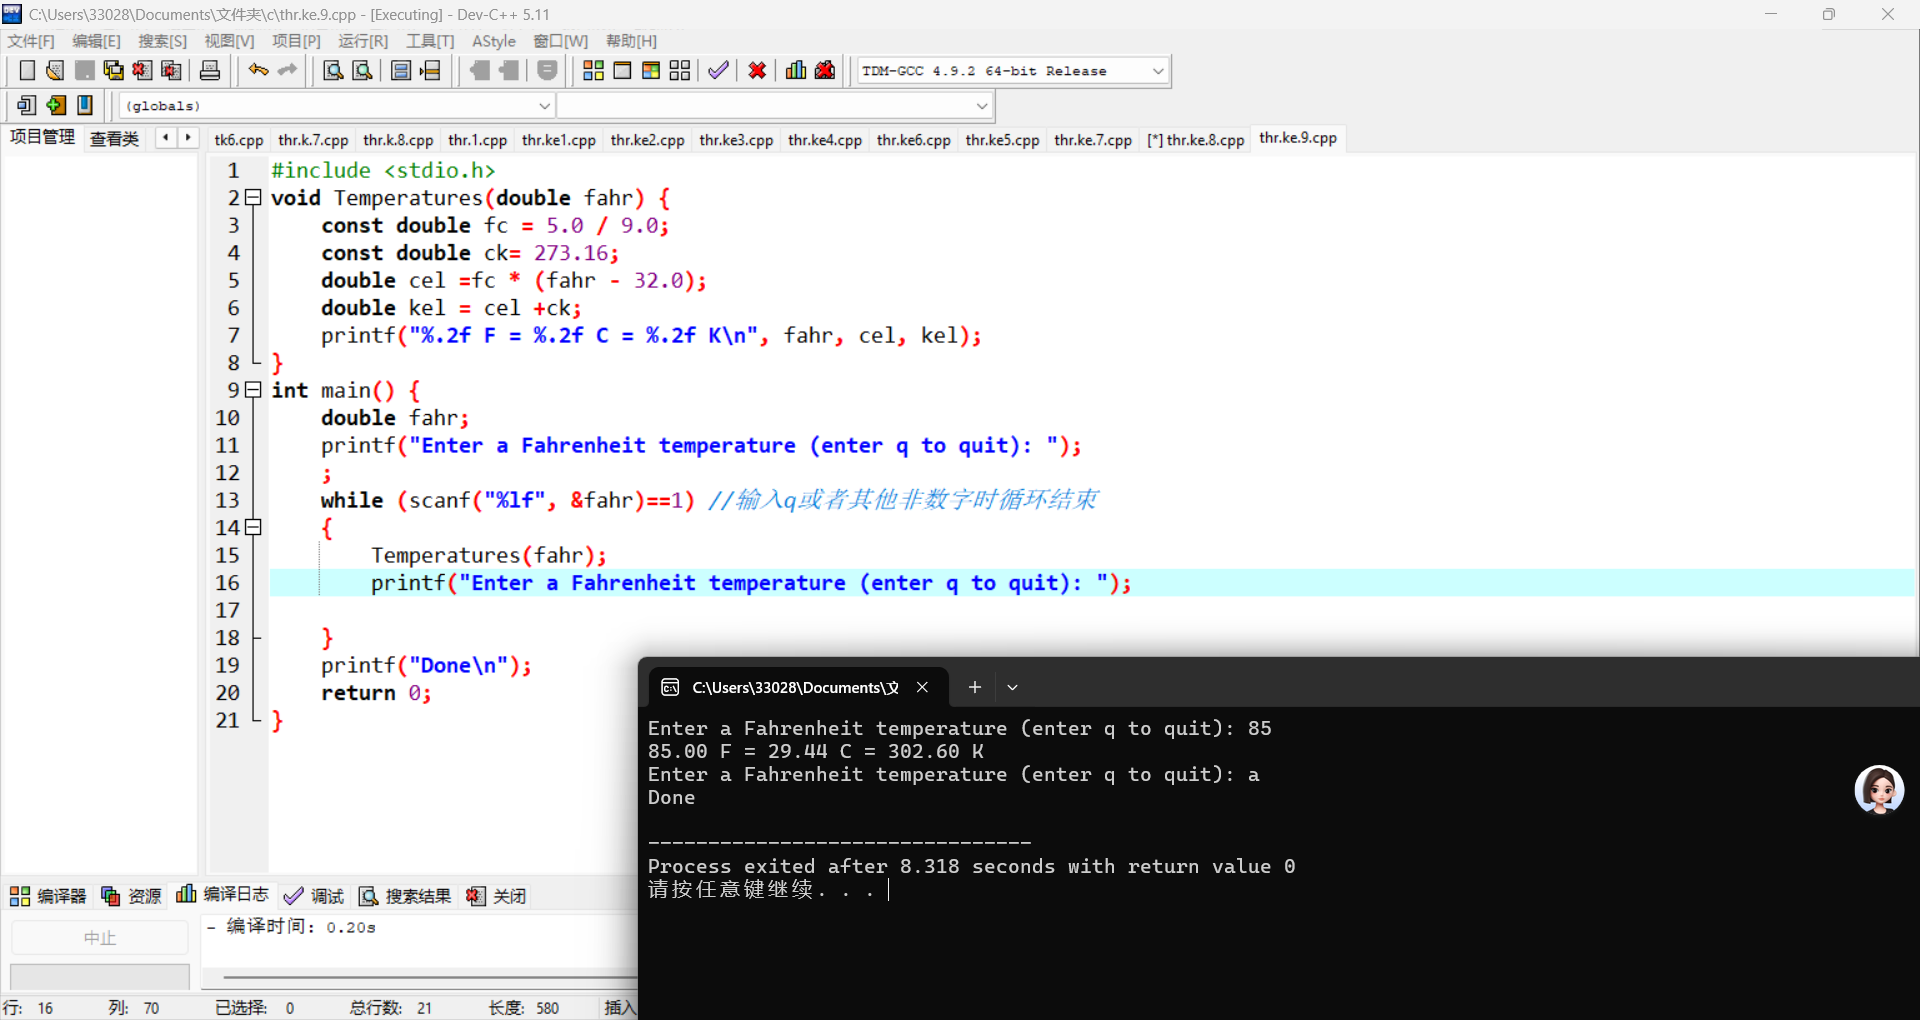The height and width of the screenshot is (1020, 1920).
Task: Click the Open file toolbar icon
Action: click(55, 70)
